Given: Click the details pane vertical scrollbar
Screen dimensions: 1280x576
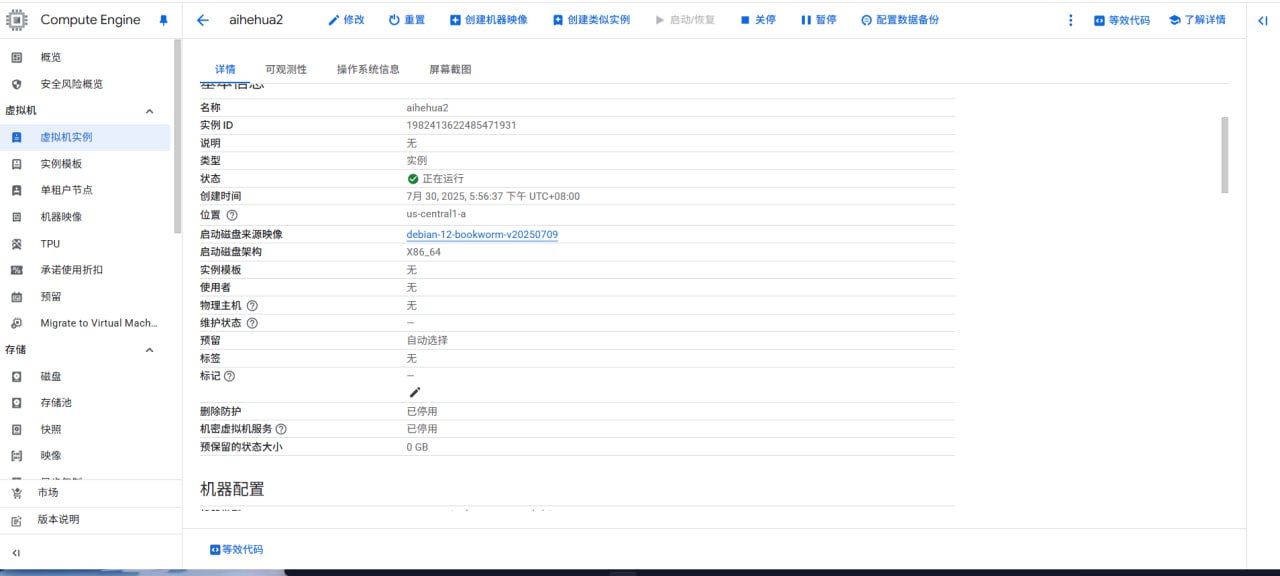Looking at the screenshot, I should pyautogui.click(x=1225, y=155).
